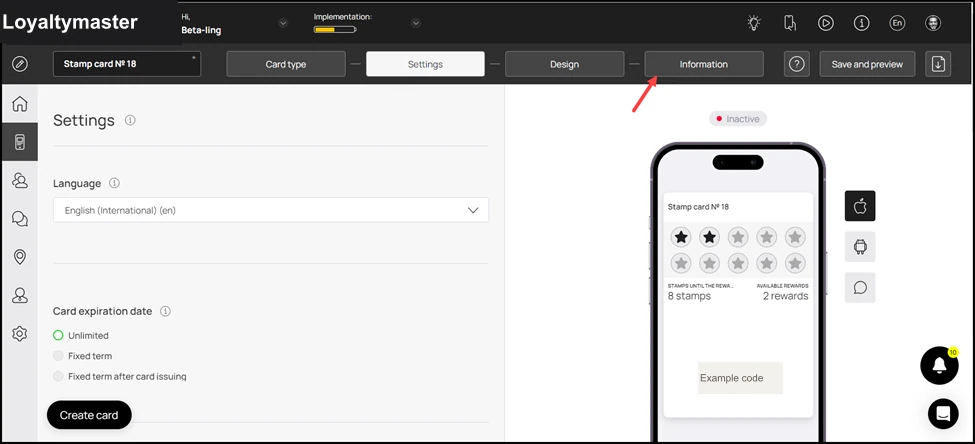
Task: Open the support chat widget icon
Action: [943, 414]
